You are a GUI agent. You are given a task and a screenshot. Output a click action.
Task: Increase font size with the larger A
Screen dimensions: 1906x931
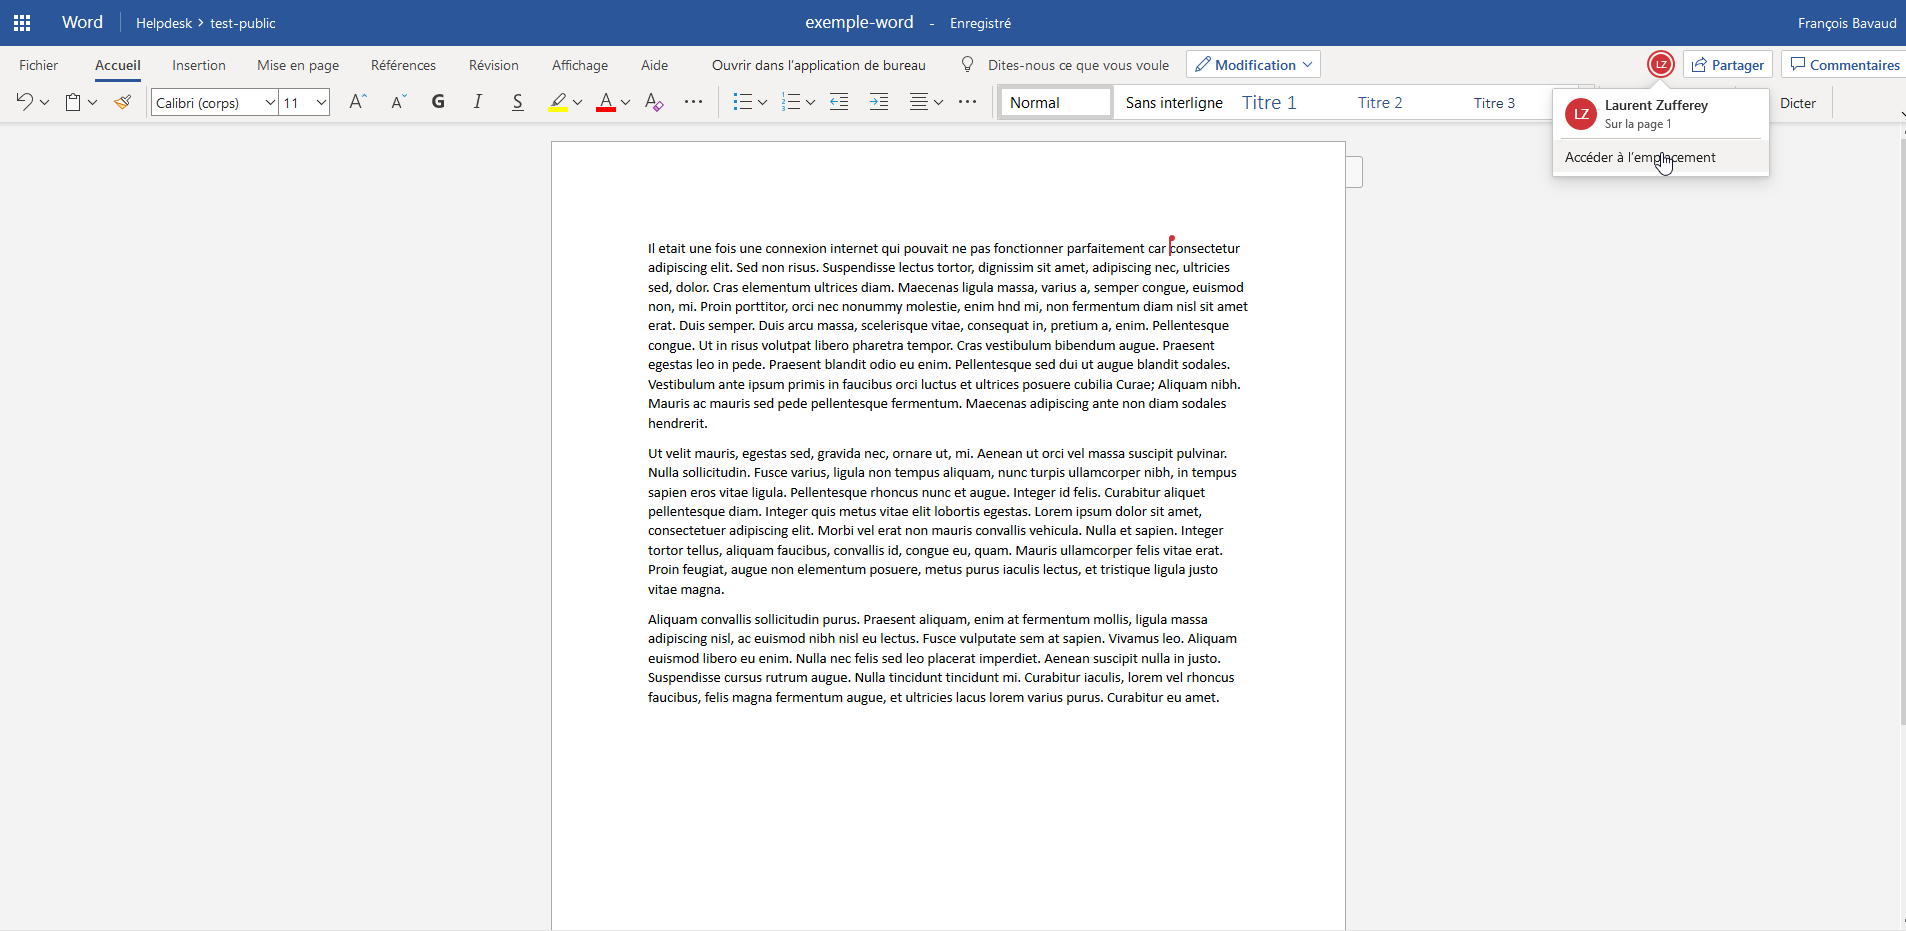point(358,102)
